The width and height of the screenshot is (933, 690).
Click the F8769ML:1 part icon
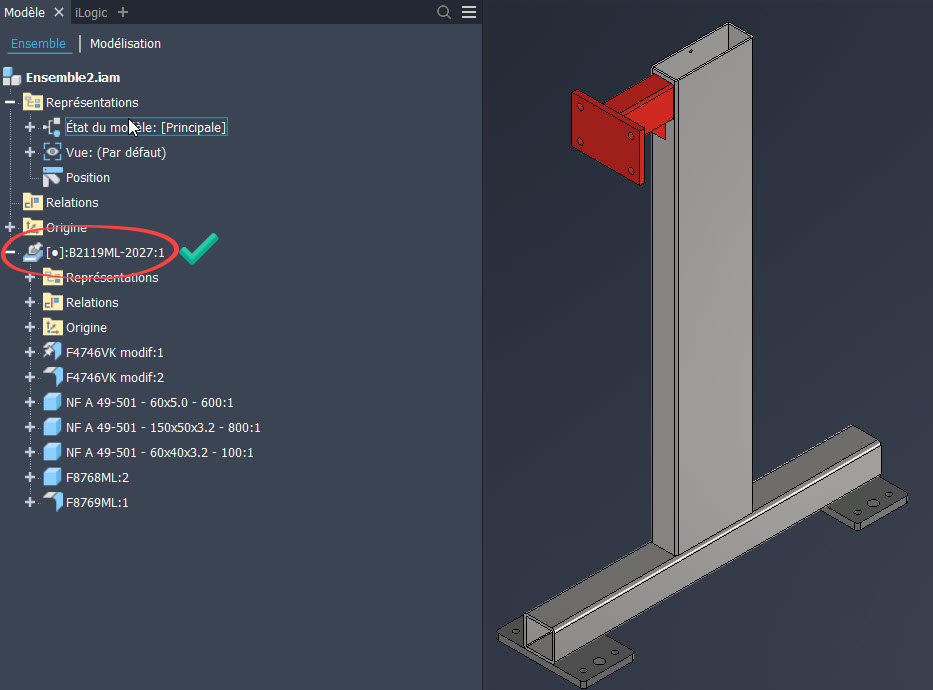pos(52,502)
